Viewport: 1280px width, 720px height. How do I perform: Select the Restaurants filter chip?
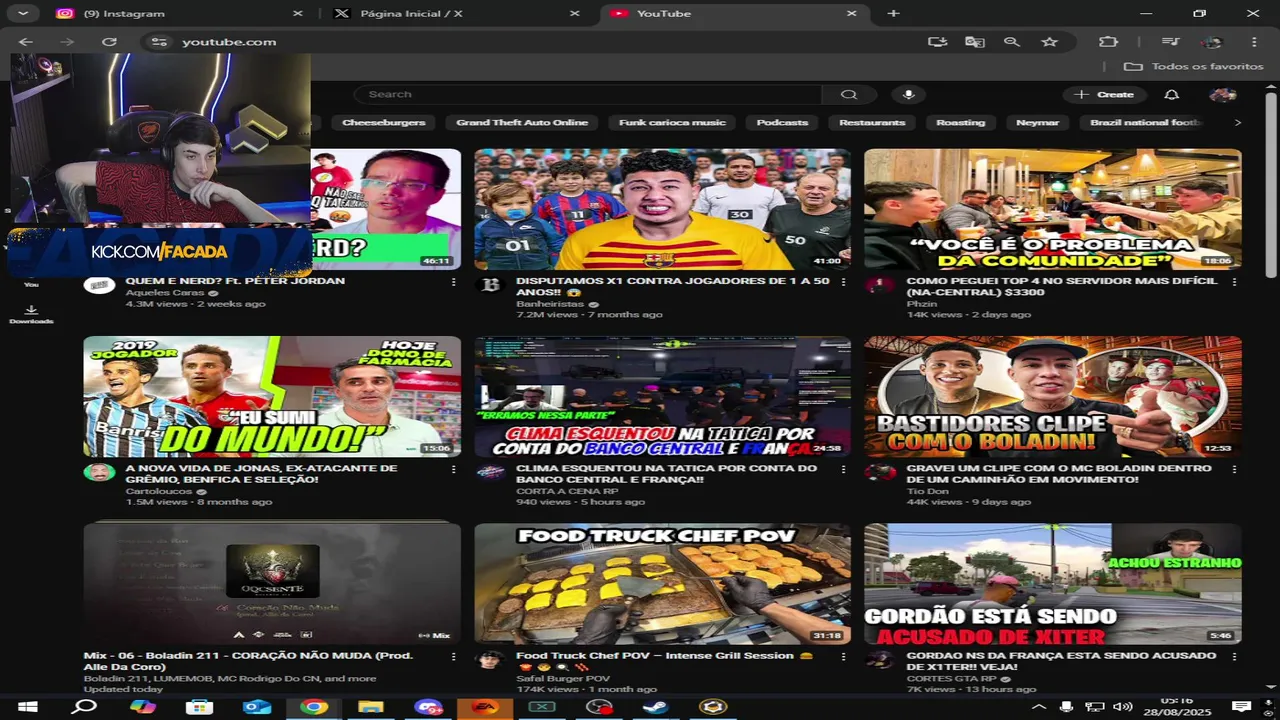point(872,122)
